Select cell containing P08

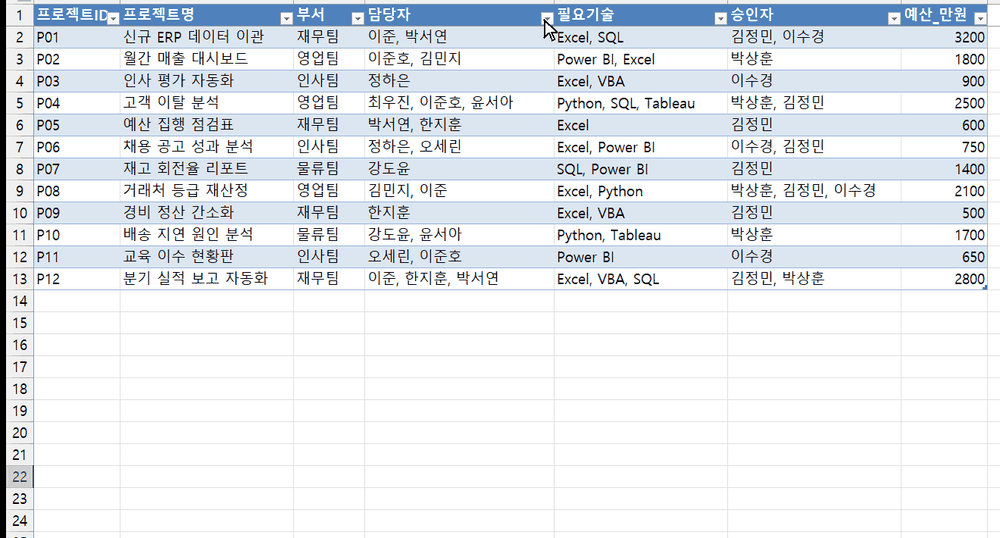[x=77, y=191]
